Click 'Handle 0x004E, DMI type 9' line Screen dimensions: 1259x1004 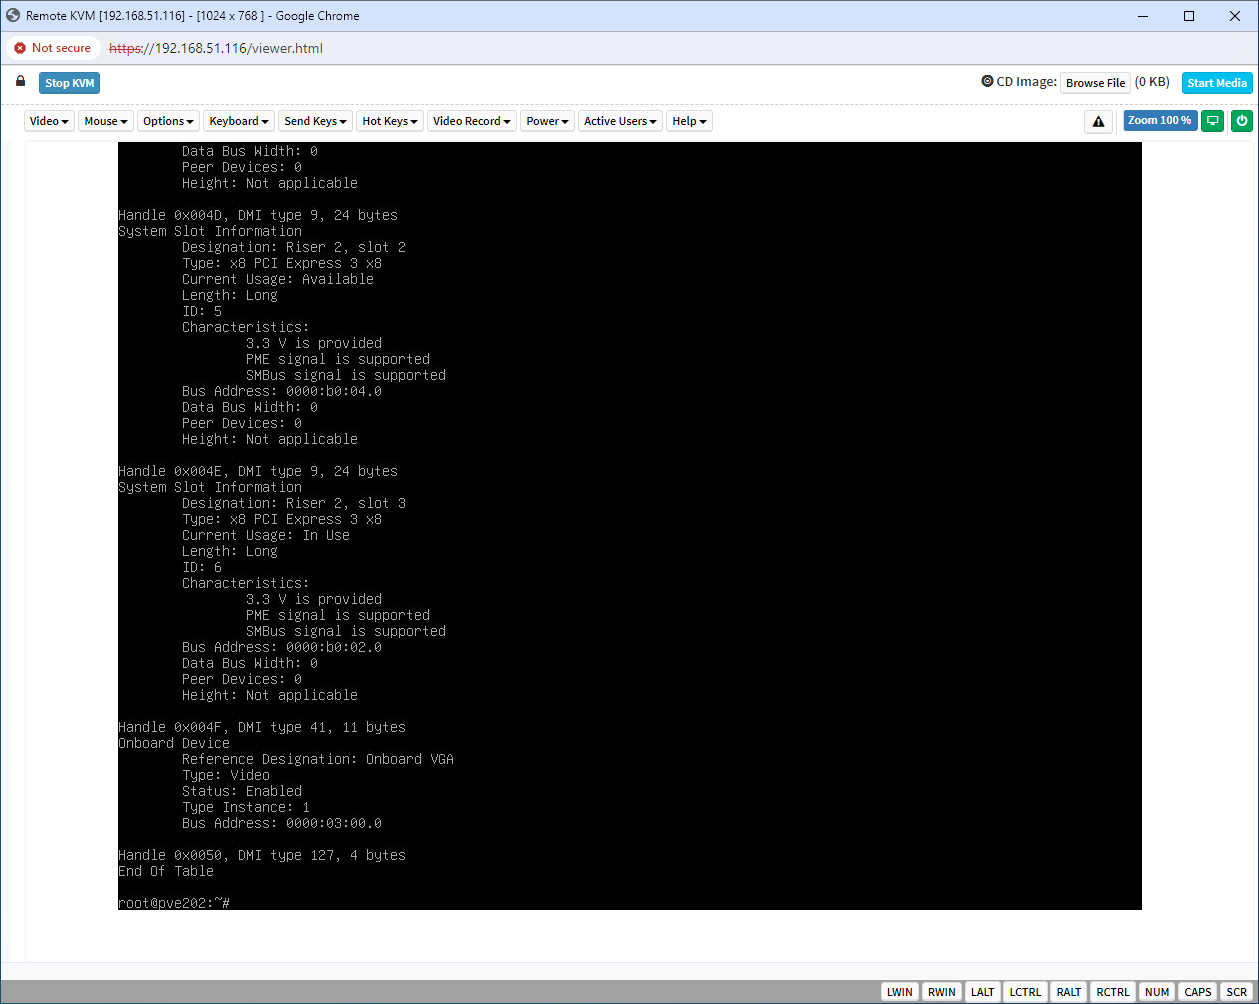coord(258,471)
